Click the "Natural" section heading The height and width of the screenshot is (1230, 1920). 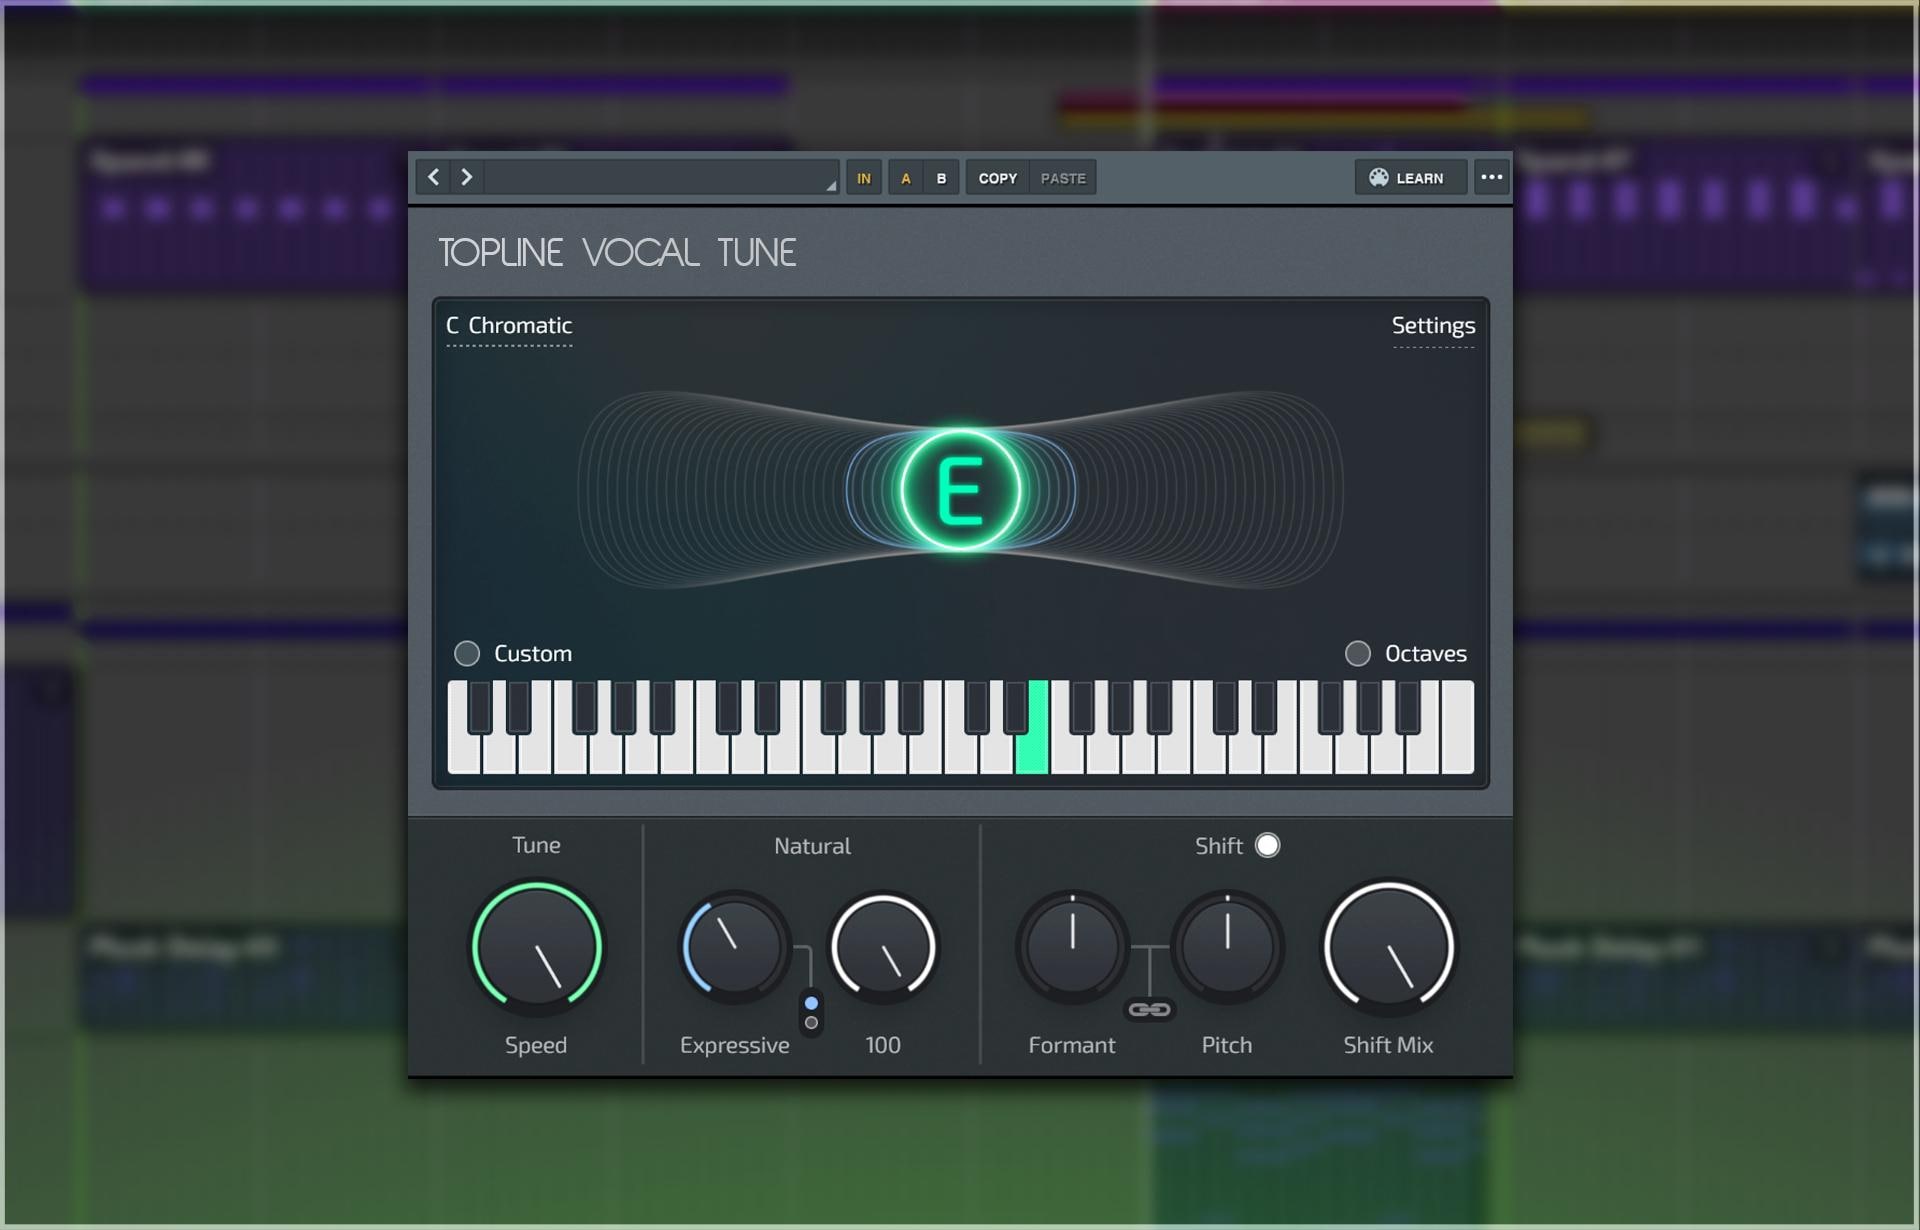812,846
